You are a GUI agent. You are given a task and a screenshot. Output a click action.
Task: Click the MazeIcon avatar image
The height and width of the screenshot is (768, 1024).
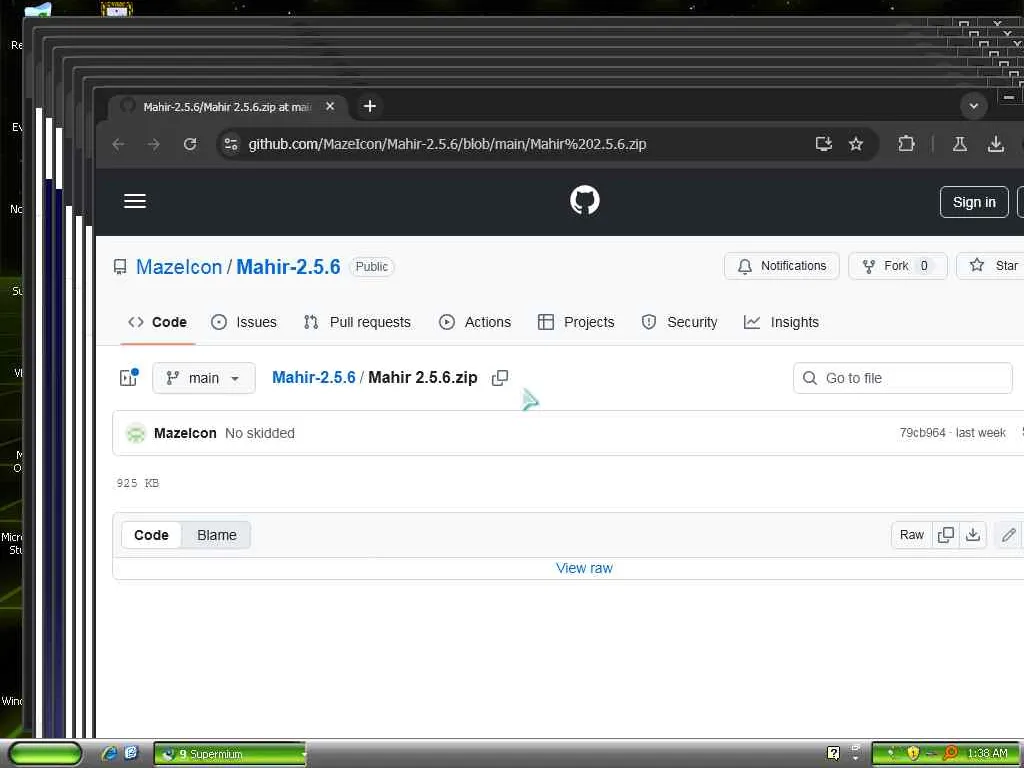136,433
